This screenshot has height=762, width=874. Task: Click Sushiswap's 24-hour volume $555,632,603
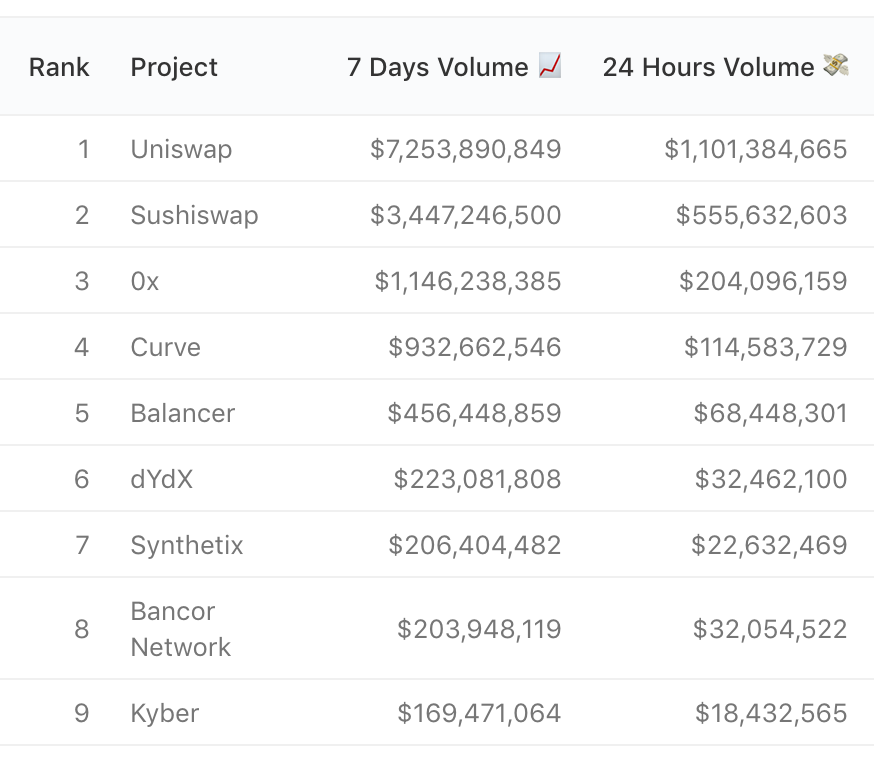point(761,215)
